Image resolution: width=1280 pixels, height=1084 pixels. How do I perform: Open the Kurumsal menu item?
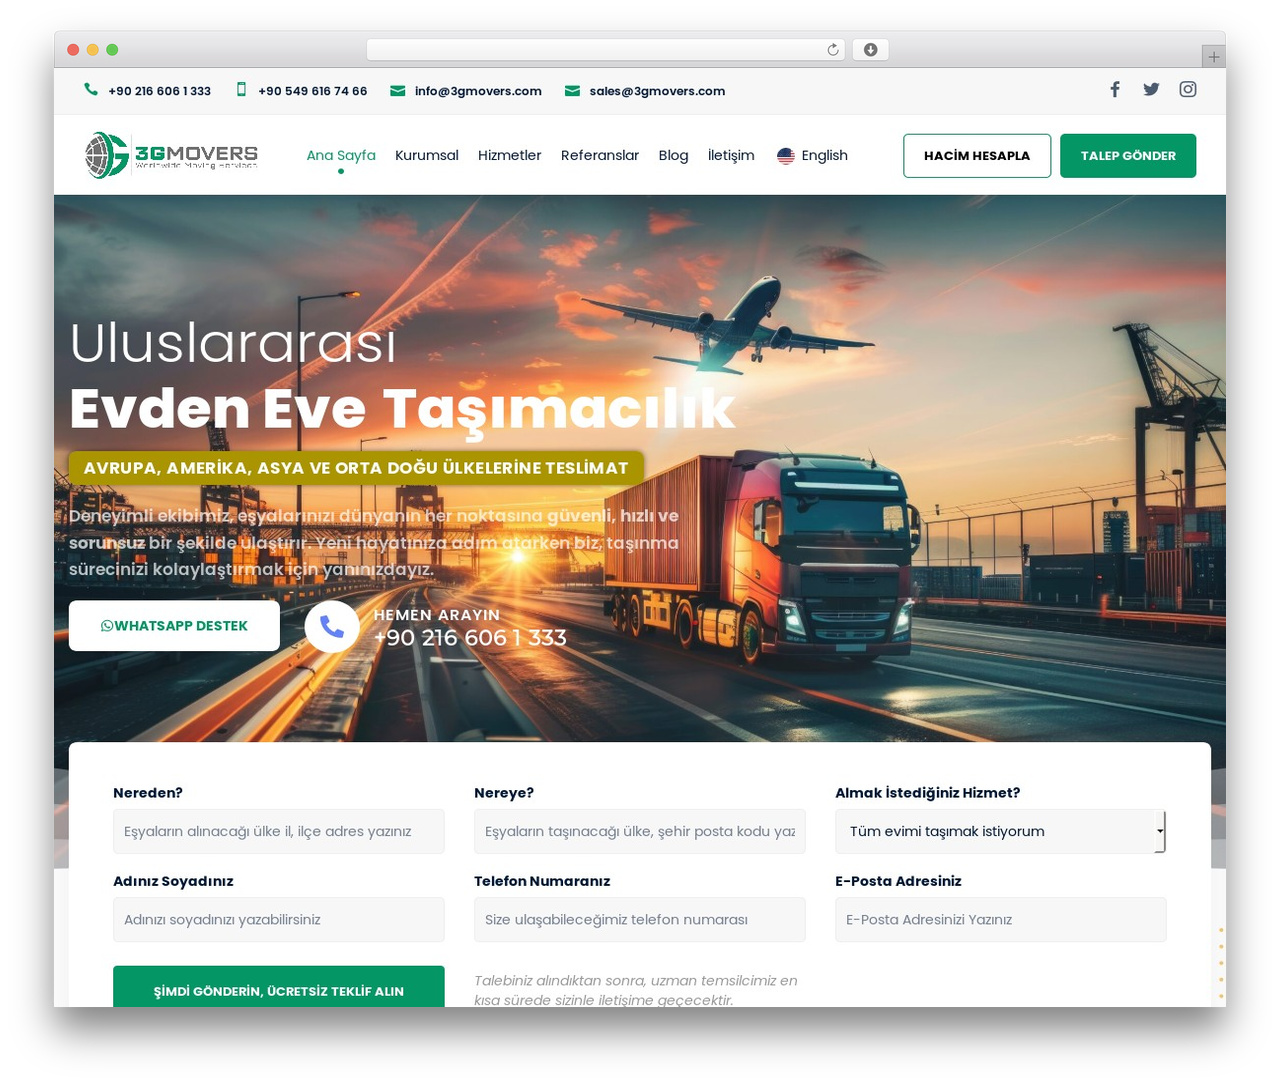click(427, 155)
